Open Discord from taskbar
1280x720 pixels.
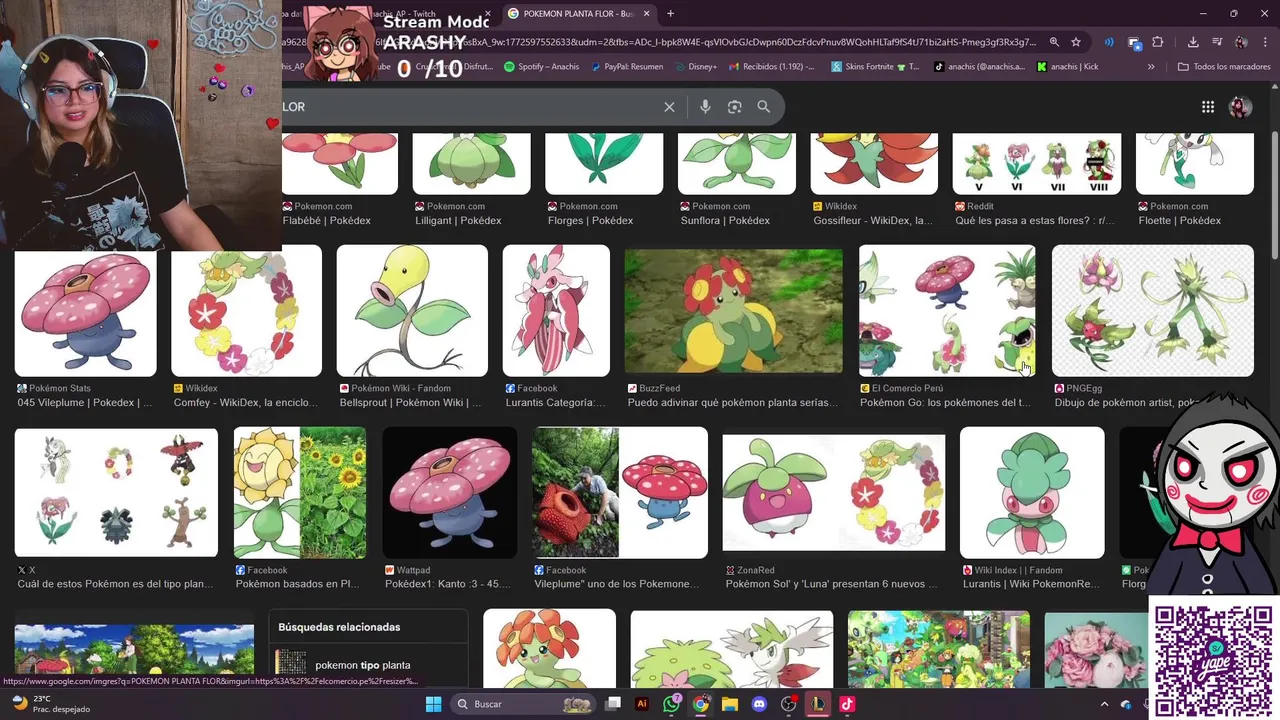tap(759, 704)
